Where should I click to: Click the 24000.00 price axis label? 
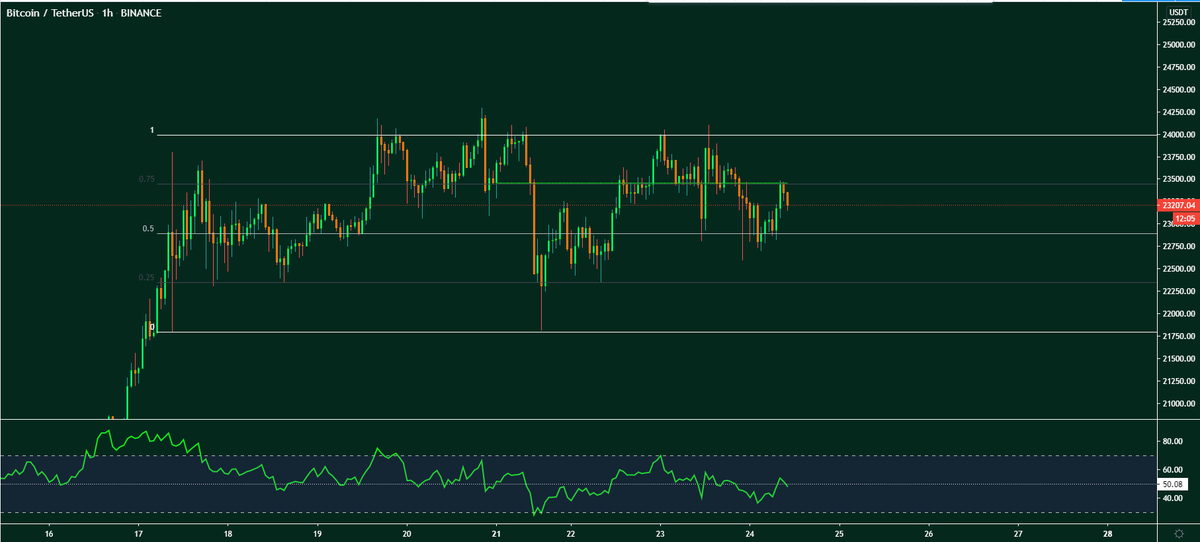pos(1179,135)
